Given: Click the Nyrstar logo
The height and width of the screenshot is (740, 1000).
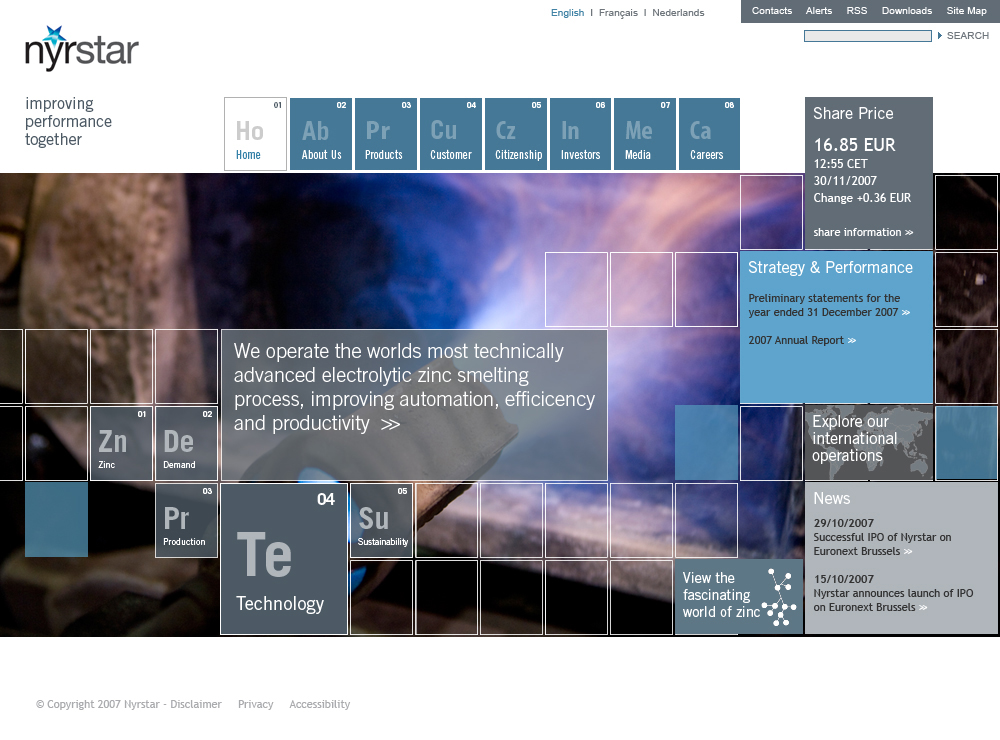Looking at the screenshot, I should click(x=81, y=49).
